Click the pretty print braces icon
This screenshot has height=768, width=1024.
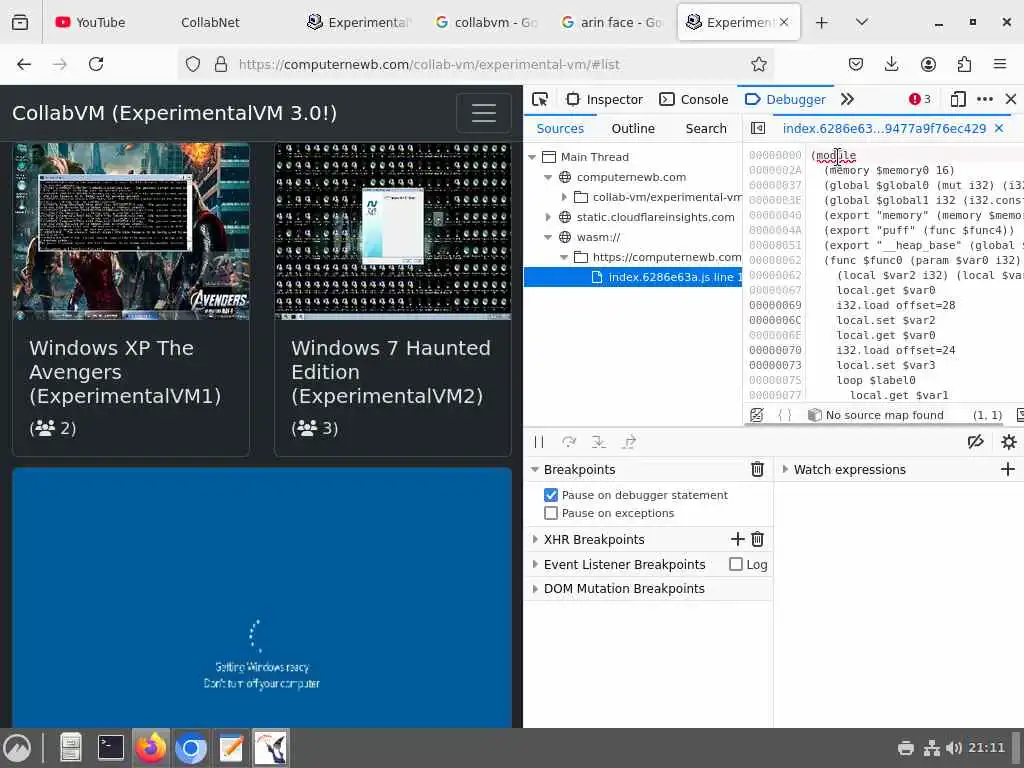tap(784, 415)
